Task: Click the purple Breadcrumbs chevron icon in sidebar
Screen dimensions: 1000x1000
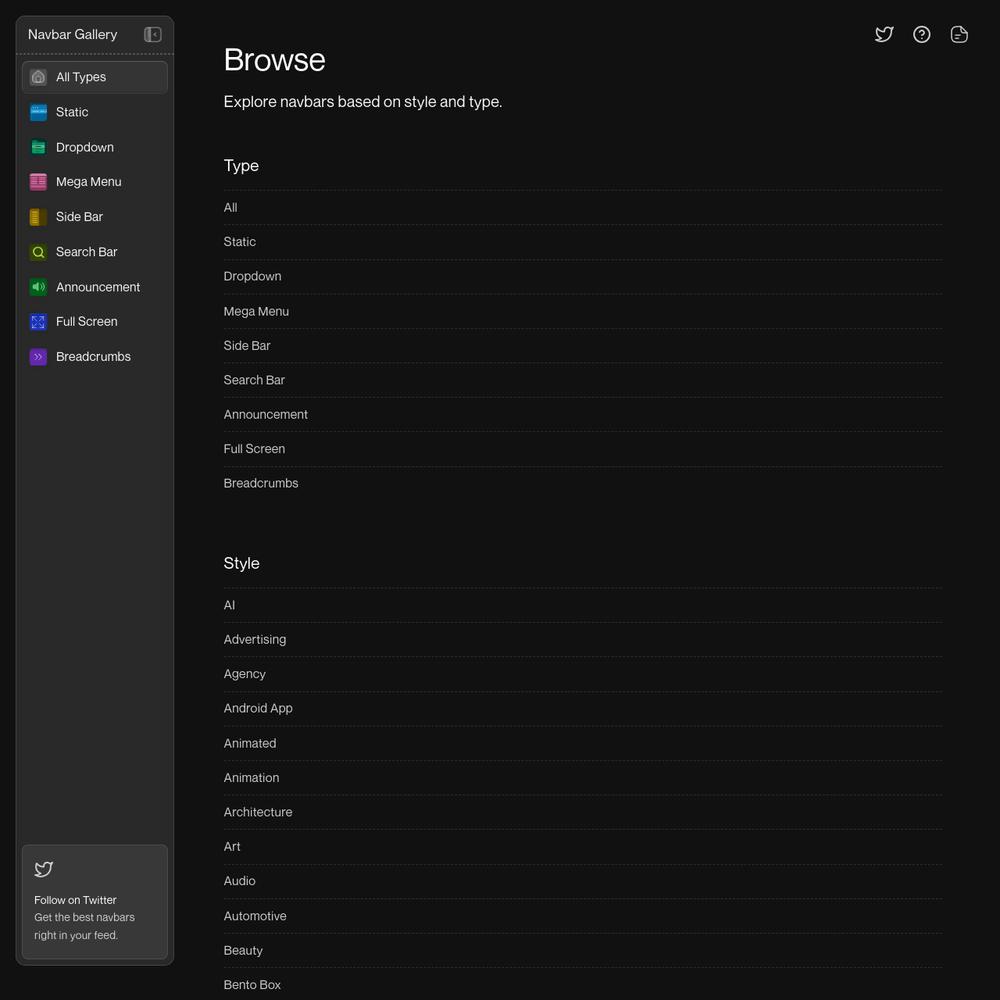Action: pos(38,357)
